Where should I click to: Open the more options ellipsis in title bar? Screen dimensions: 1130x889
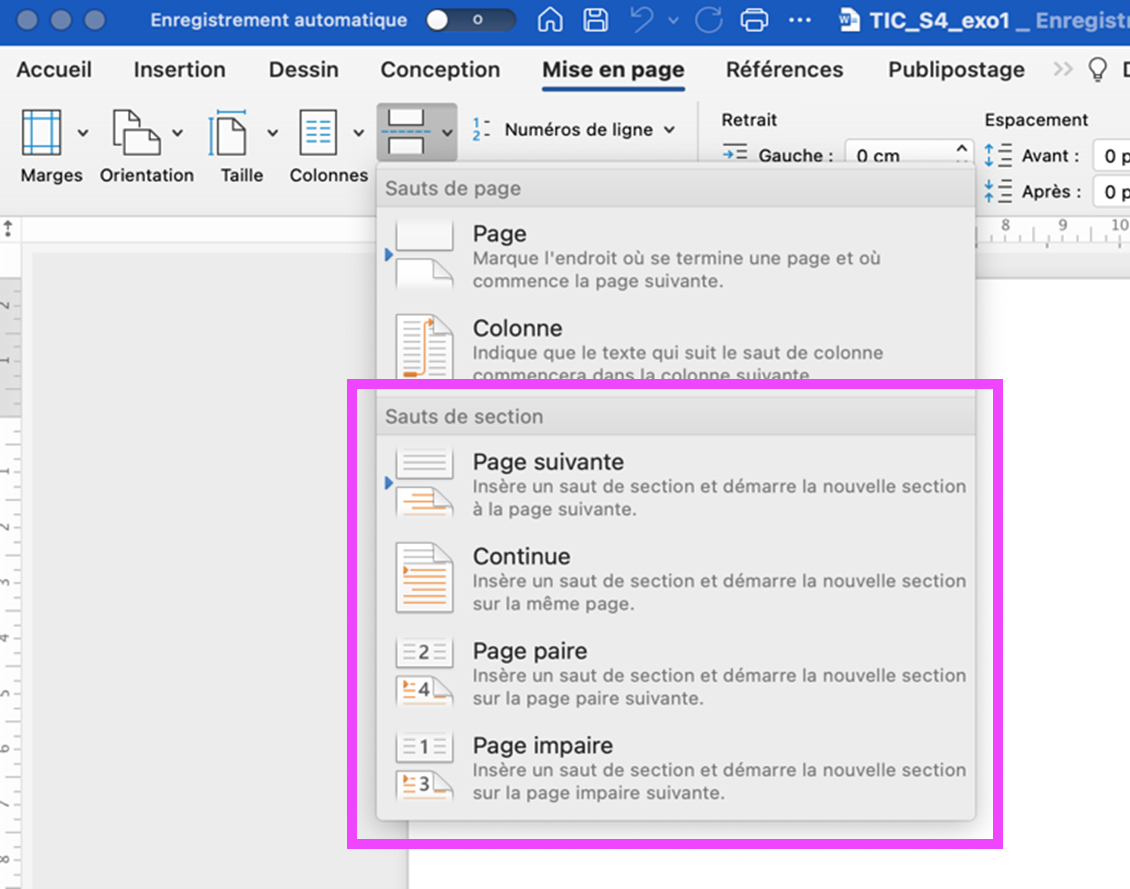click(799, 20)
